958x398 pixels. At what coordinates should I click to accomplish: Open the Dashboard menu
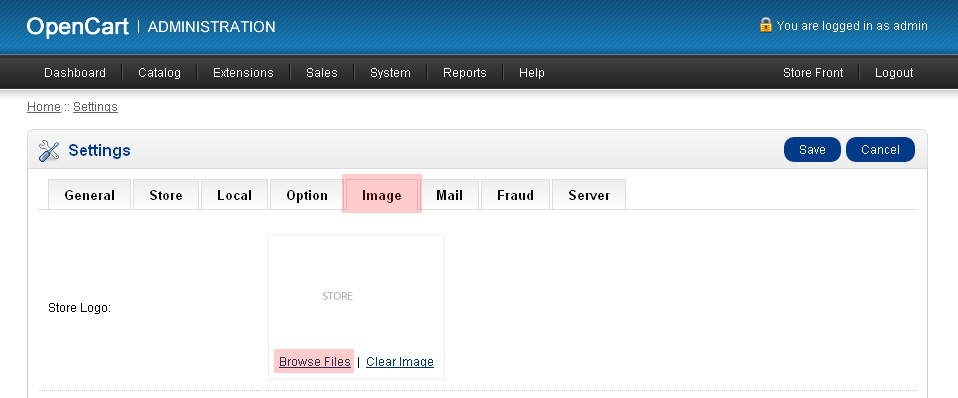pyautogui.click(x=75, y=73)
